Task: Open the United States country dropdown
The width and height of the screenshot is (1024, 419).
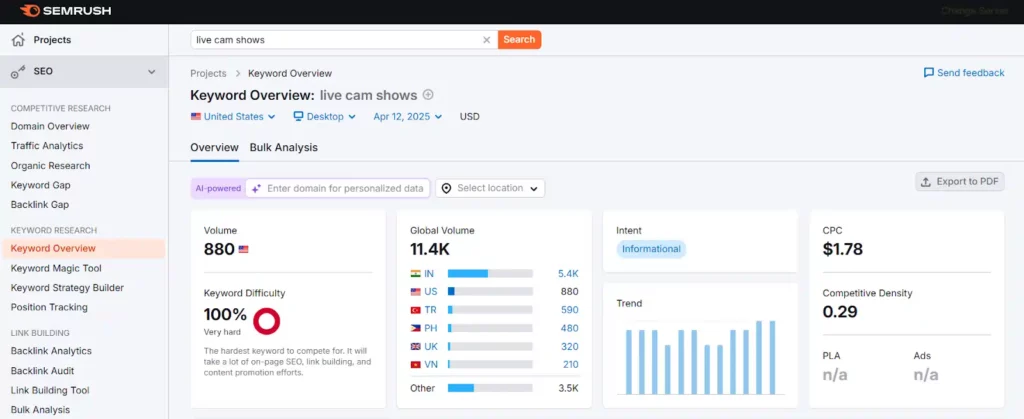Action: click(233, 116)
